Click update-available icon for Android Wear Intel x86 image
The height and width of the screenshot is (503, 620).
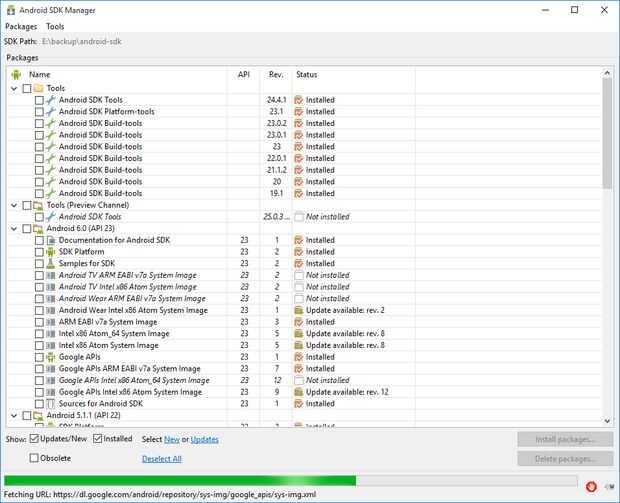299,310
